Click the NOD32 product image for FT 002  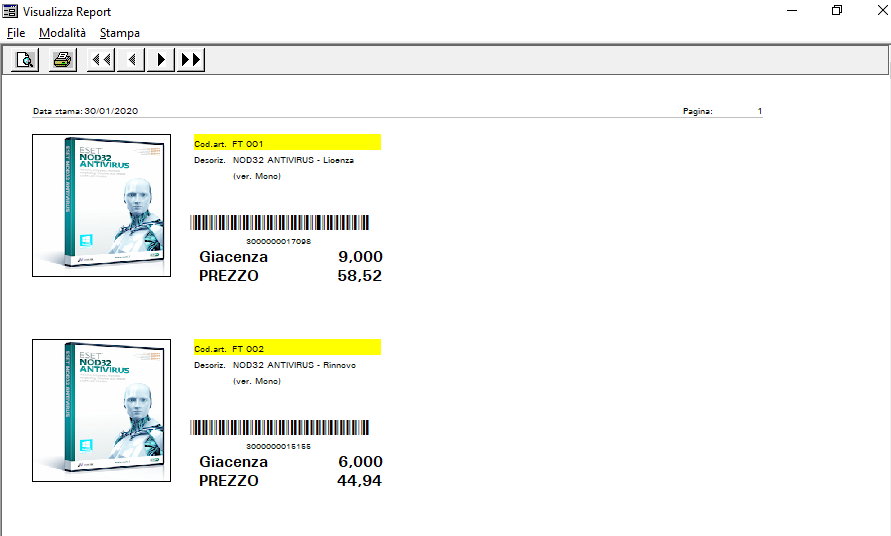point(101,410)
